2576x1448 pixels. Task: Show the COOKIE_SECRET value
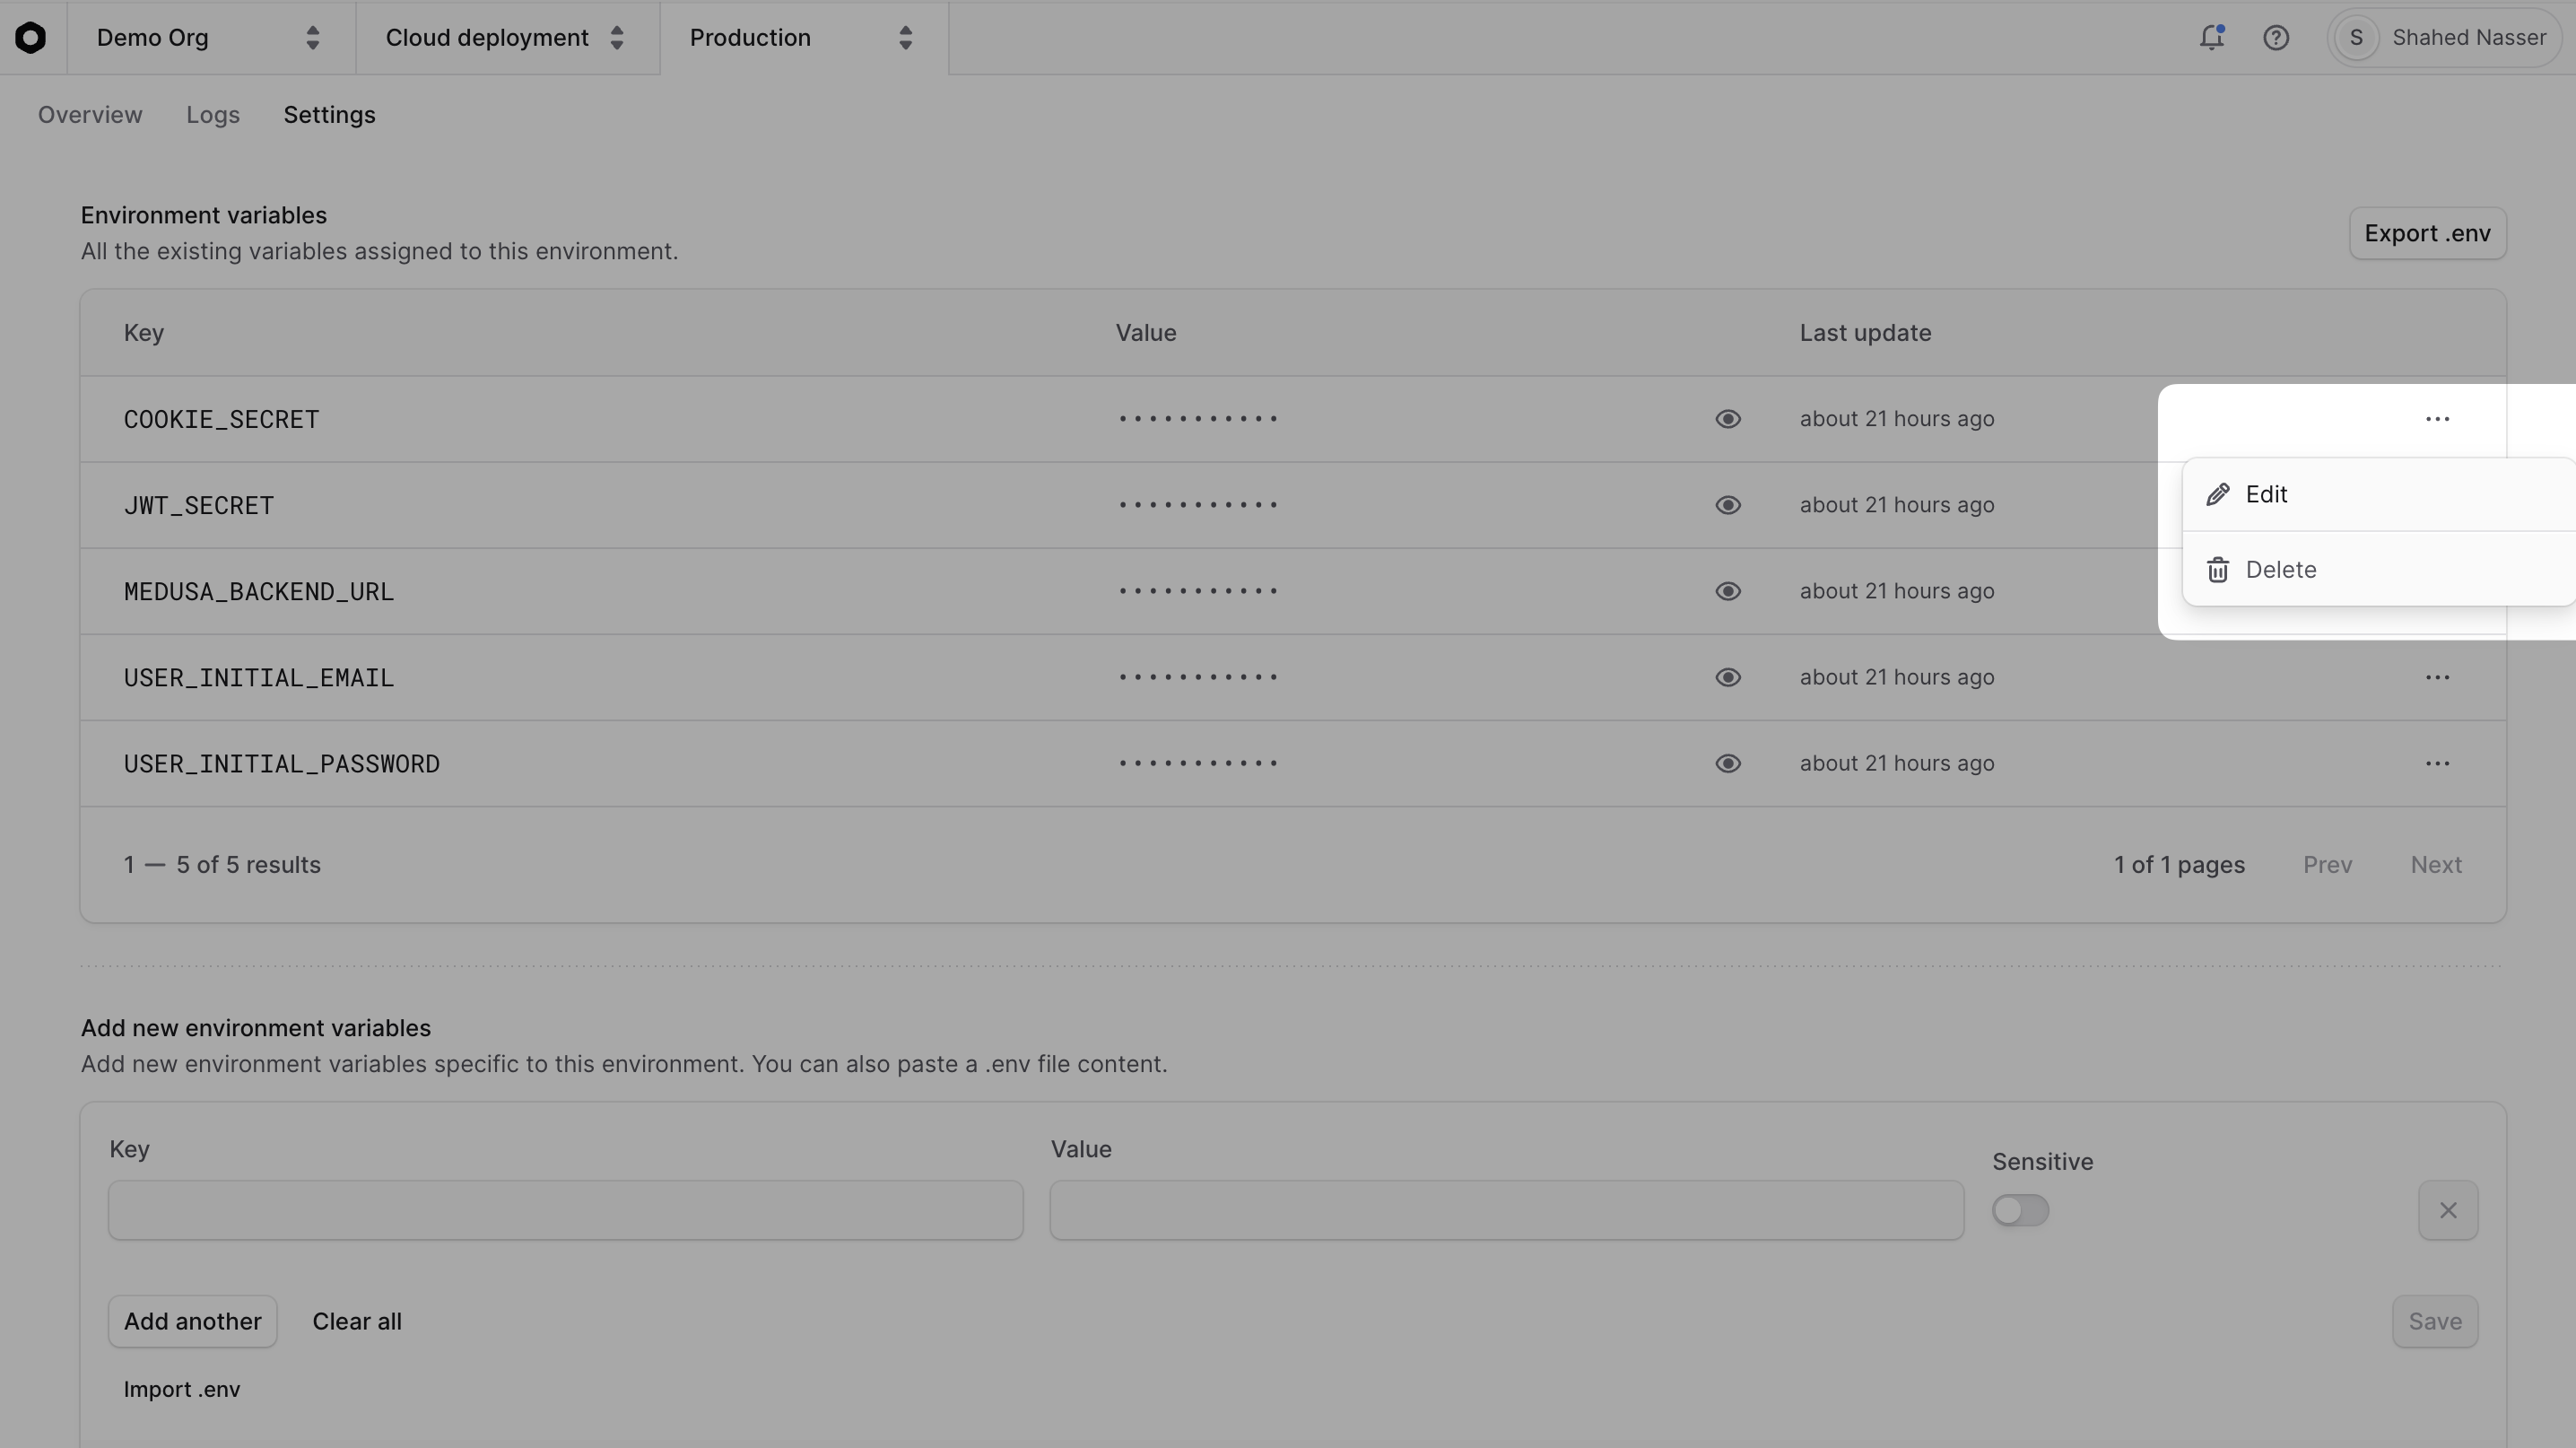(x=1729, y=419)
